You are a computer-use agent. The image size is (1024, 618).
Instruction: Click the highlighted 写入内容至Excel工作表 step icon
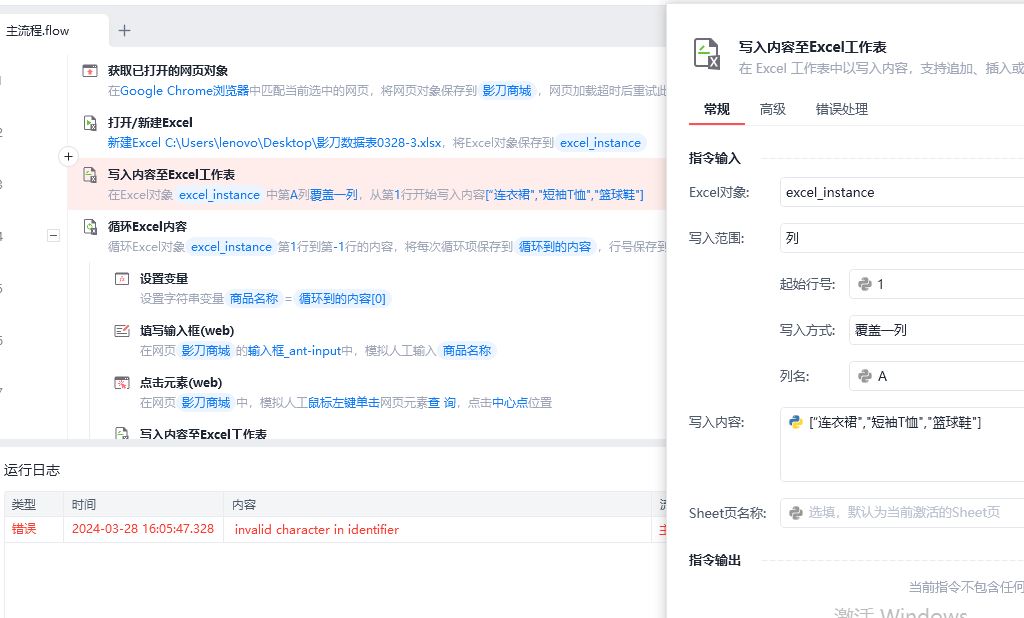[x=90, y=174]
